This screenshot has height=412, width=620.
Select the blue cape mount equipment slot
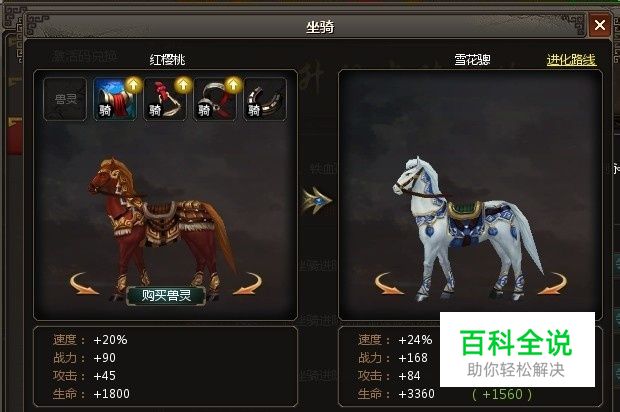click(115, 99)
